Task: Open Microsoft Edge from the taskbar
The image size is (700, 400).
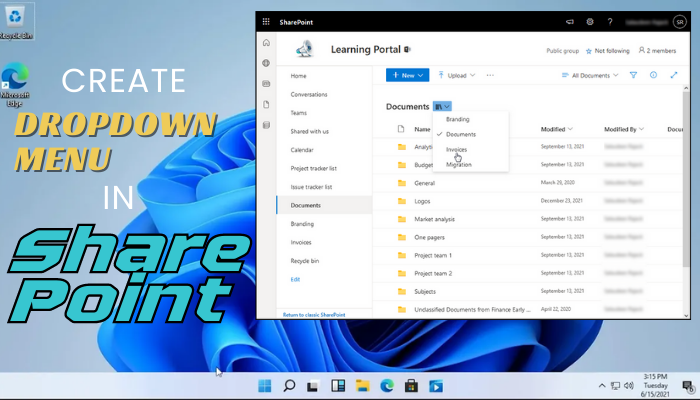Action: (x=361, y=386)
